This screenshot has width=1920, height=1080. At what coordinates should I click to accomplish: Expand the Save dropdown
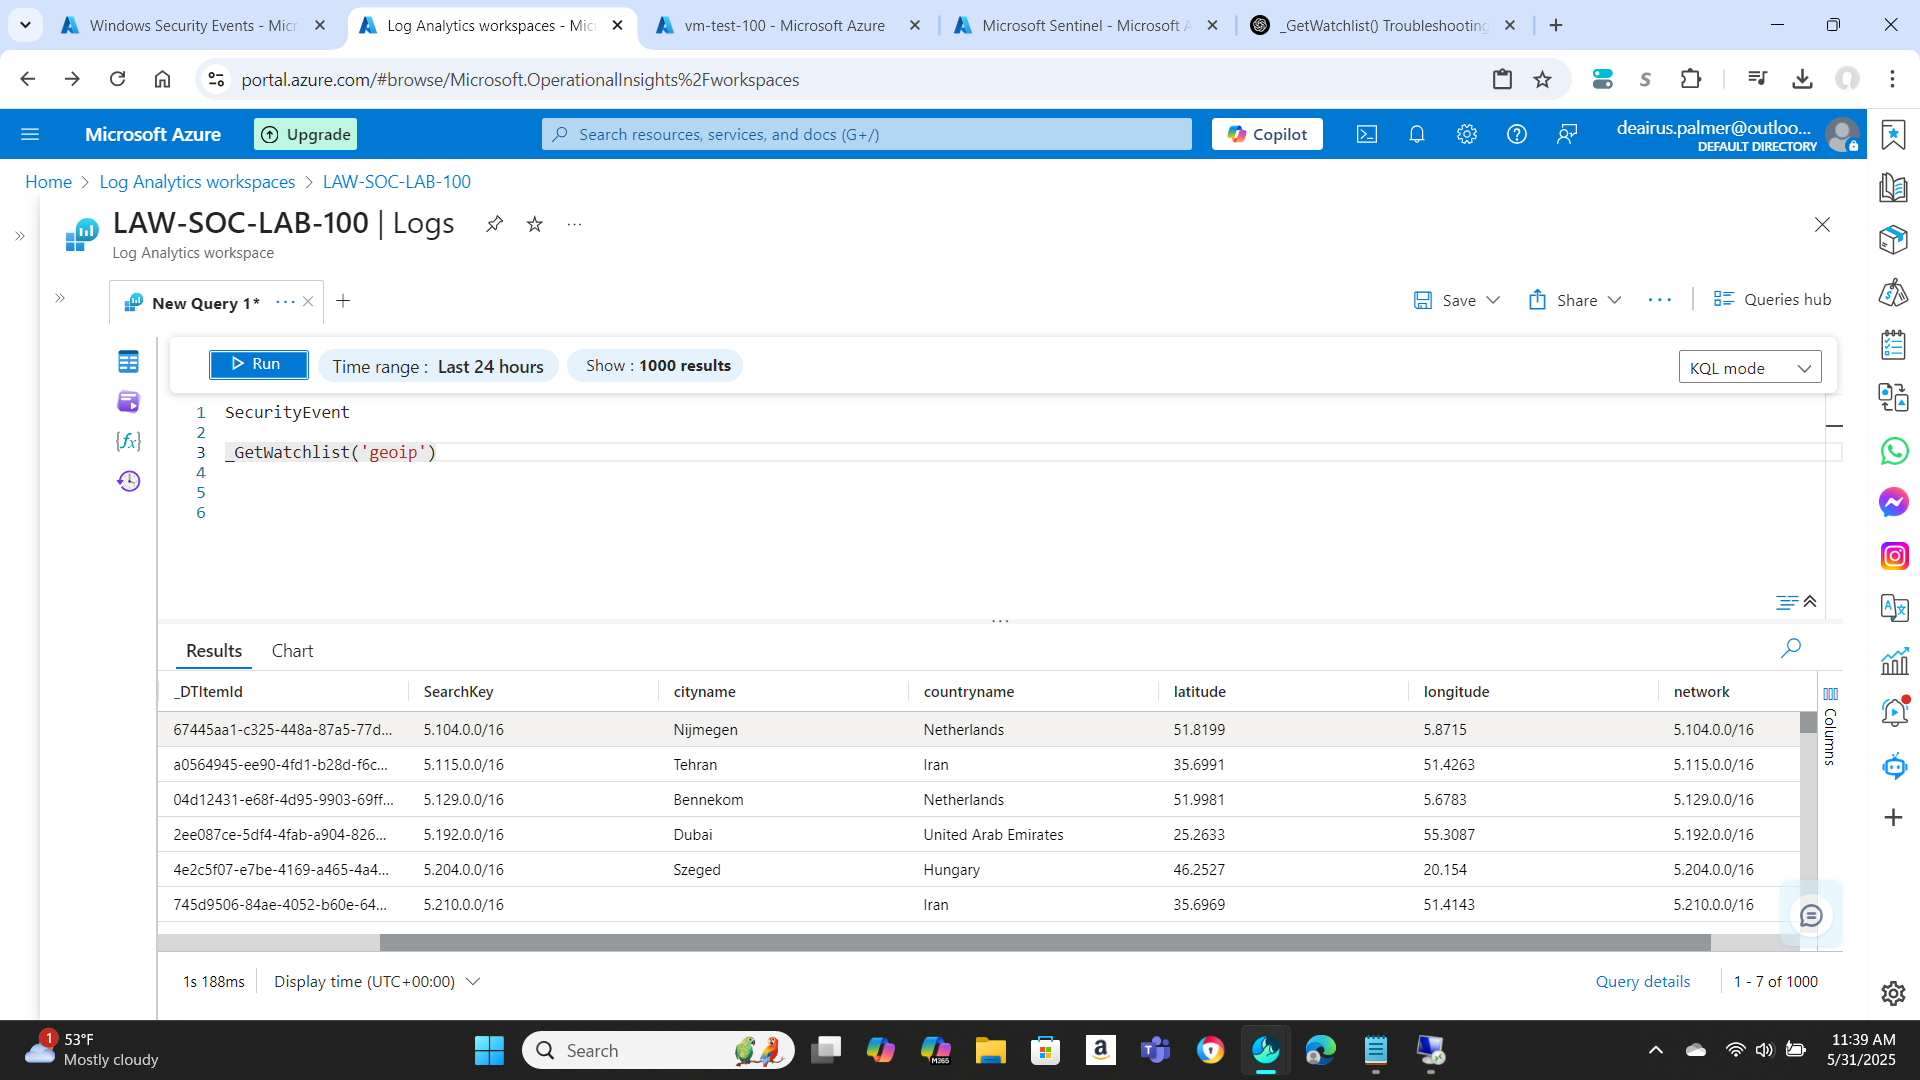1493,300
